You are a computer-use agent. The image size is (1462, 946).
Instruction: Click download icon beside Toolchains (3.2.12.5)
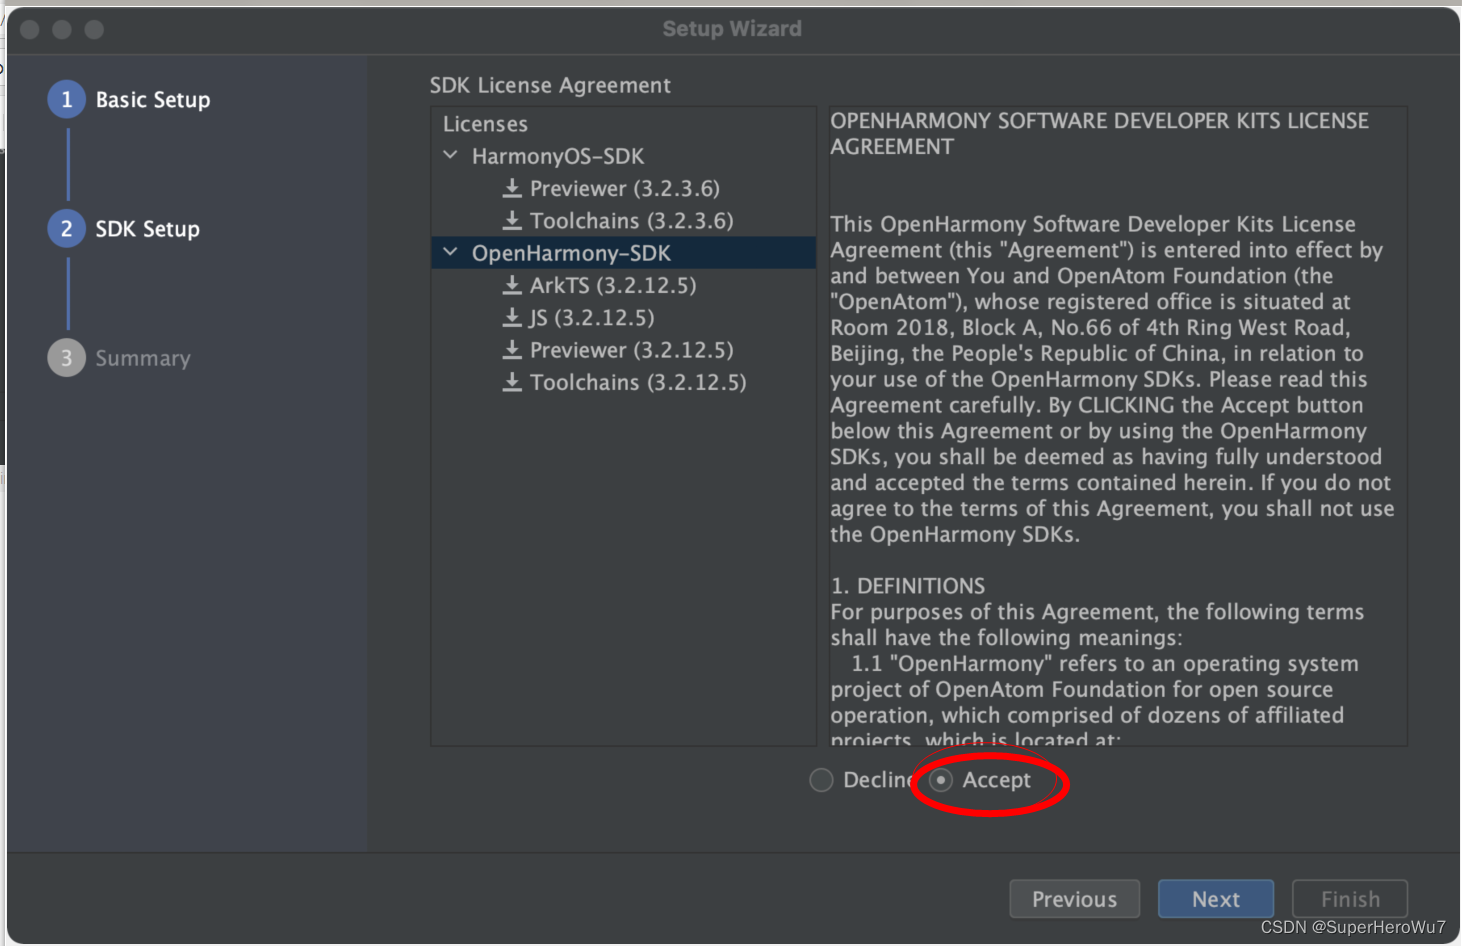point(512,382)
